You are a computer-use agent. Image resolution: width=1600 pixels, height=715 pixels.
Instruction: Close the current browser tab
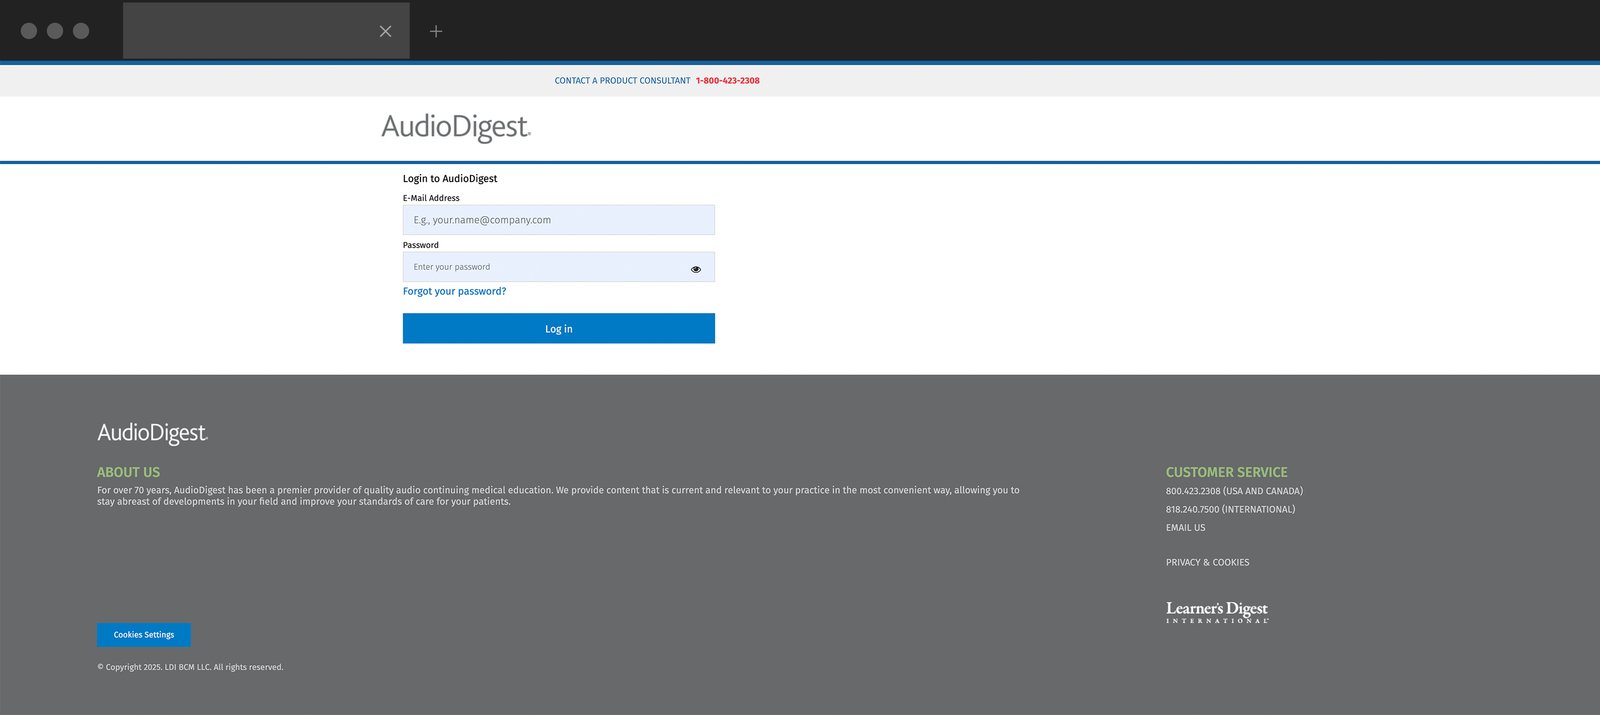pos(385,31)
